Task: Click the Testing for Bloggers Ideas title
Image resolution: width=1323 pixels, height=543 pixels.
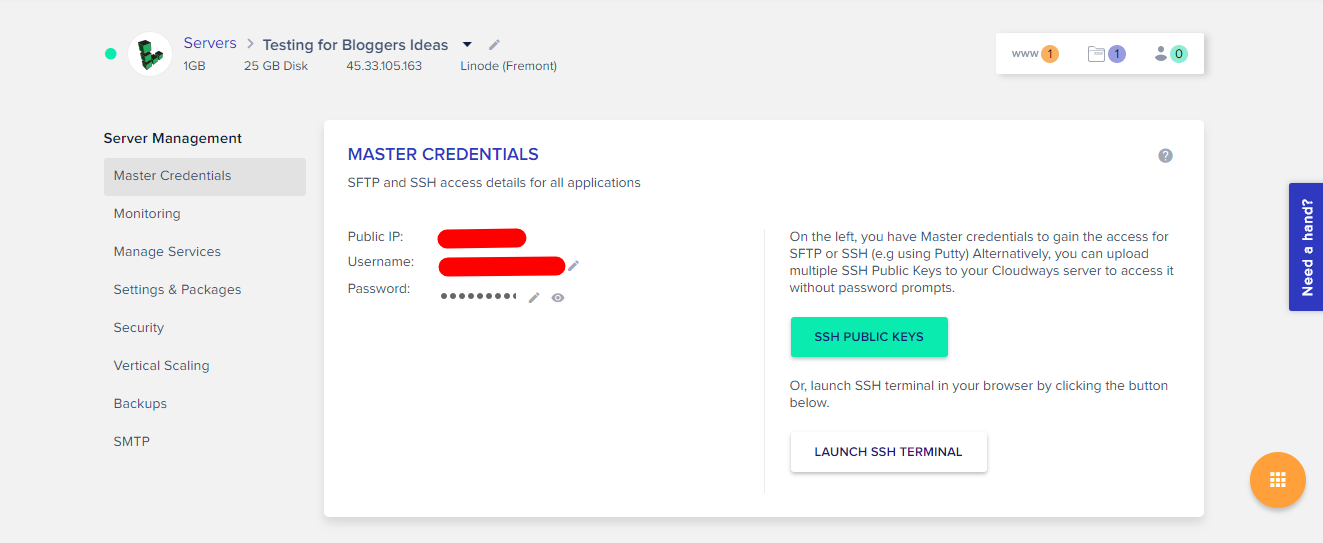Action: point(355,45)
